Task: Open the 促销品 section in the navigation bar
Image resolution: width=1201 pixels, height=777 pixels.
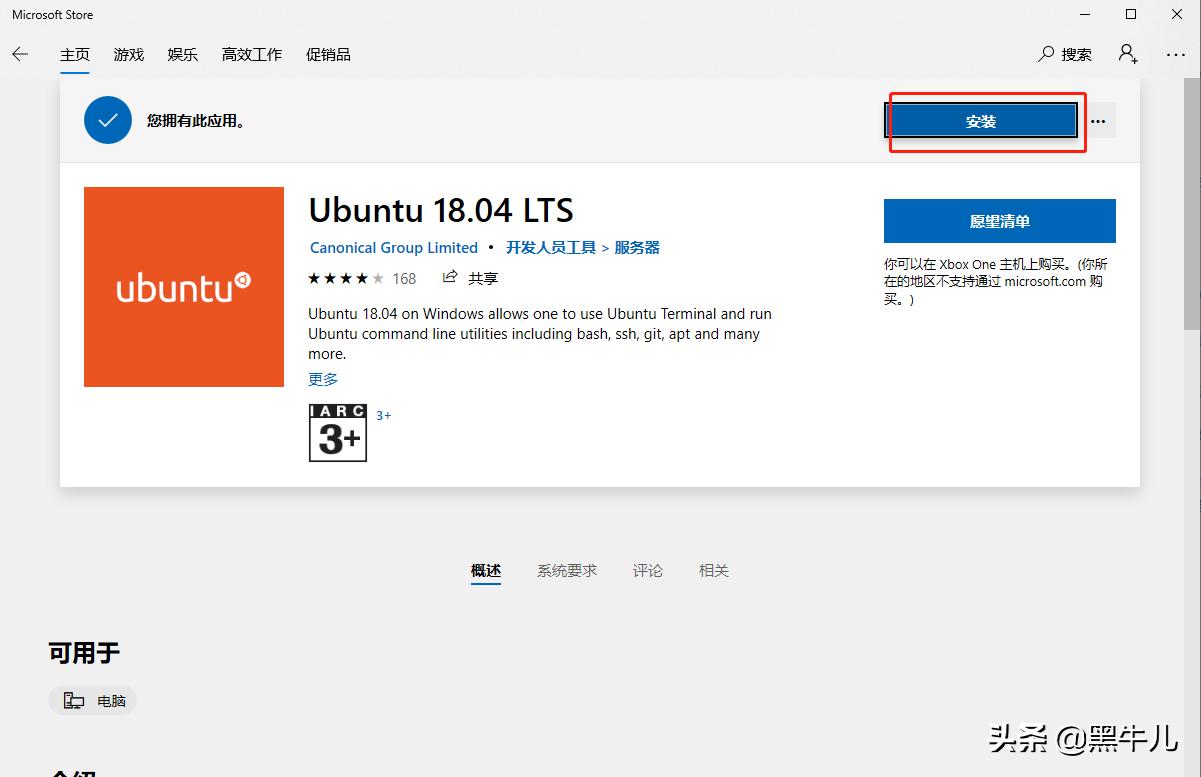Action: point(328,54)
